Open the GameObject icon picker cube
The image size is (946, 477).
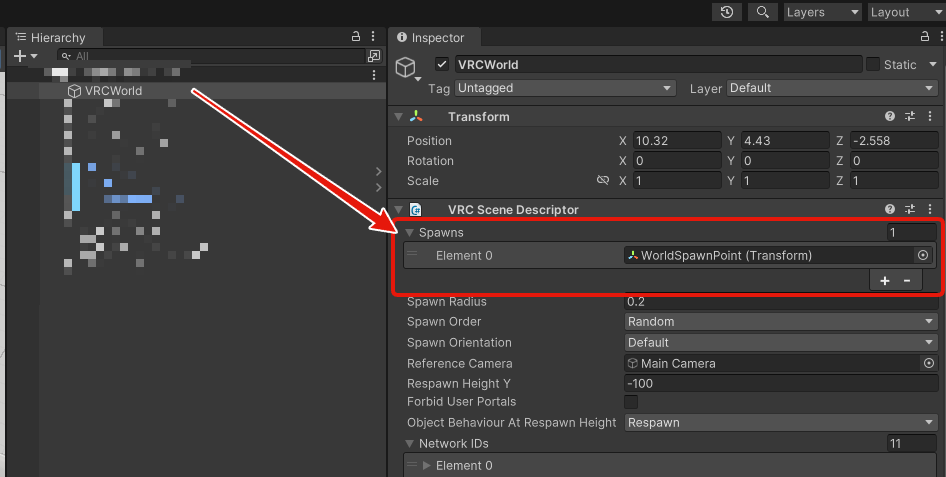pyautogui.click(x=407, y=68)
